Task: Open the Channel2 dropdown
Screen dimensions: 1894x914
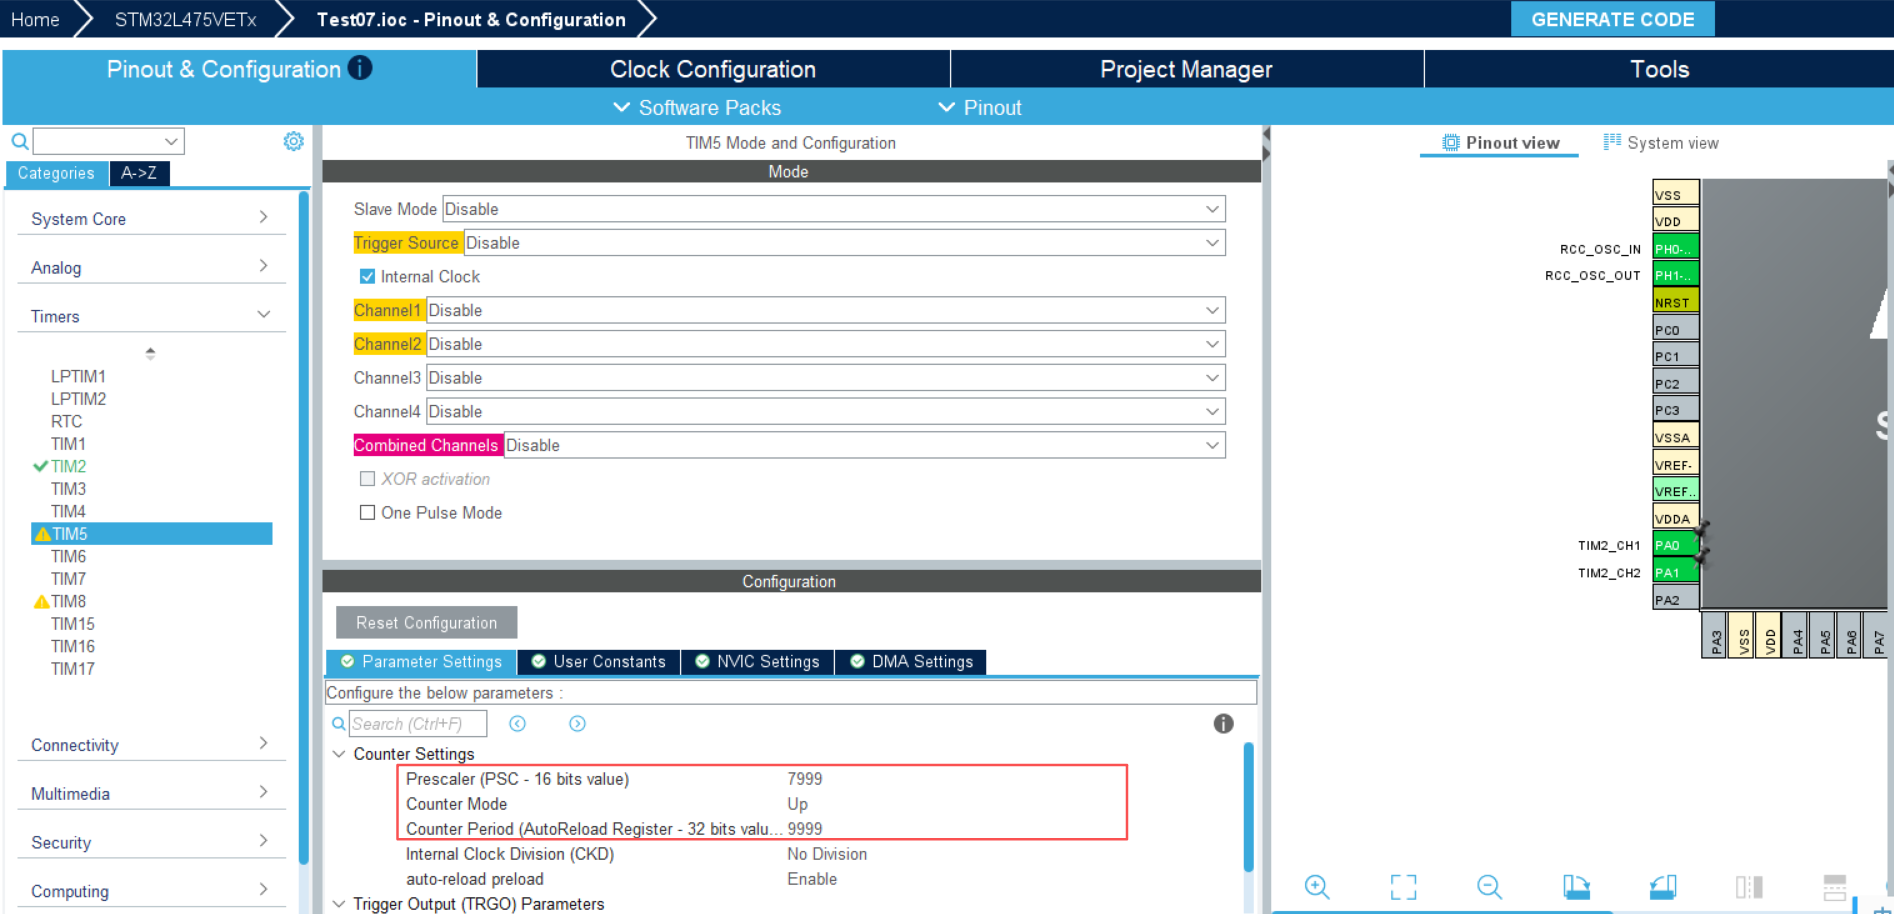Action: tap(826, 344)
